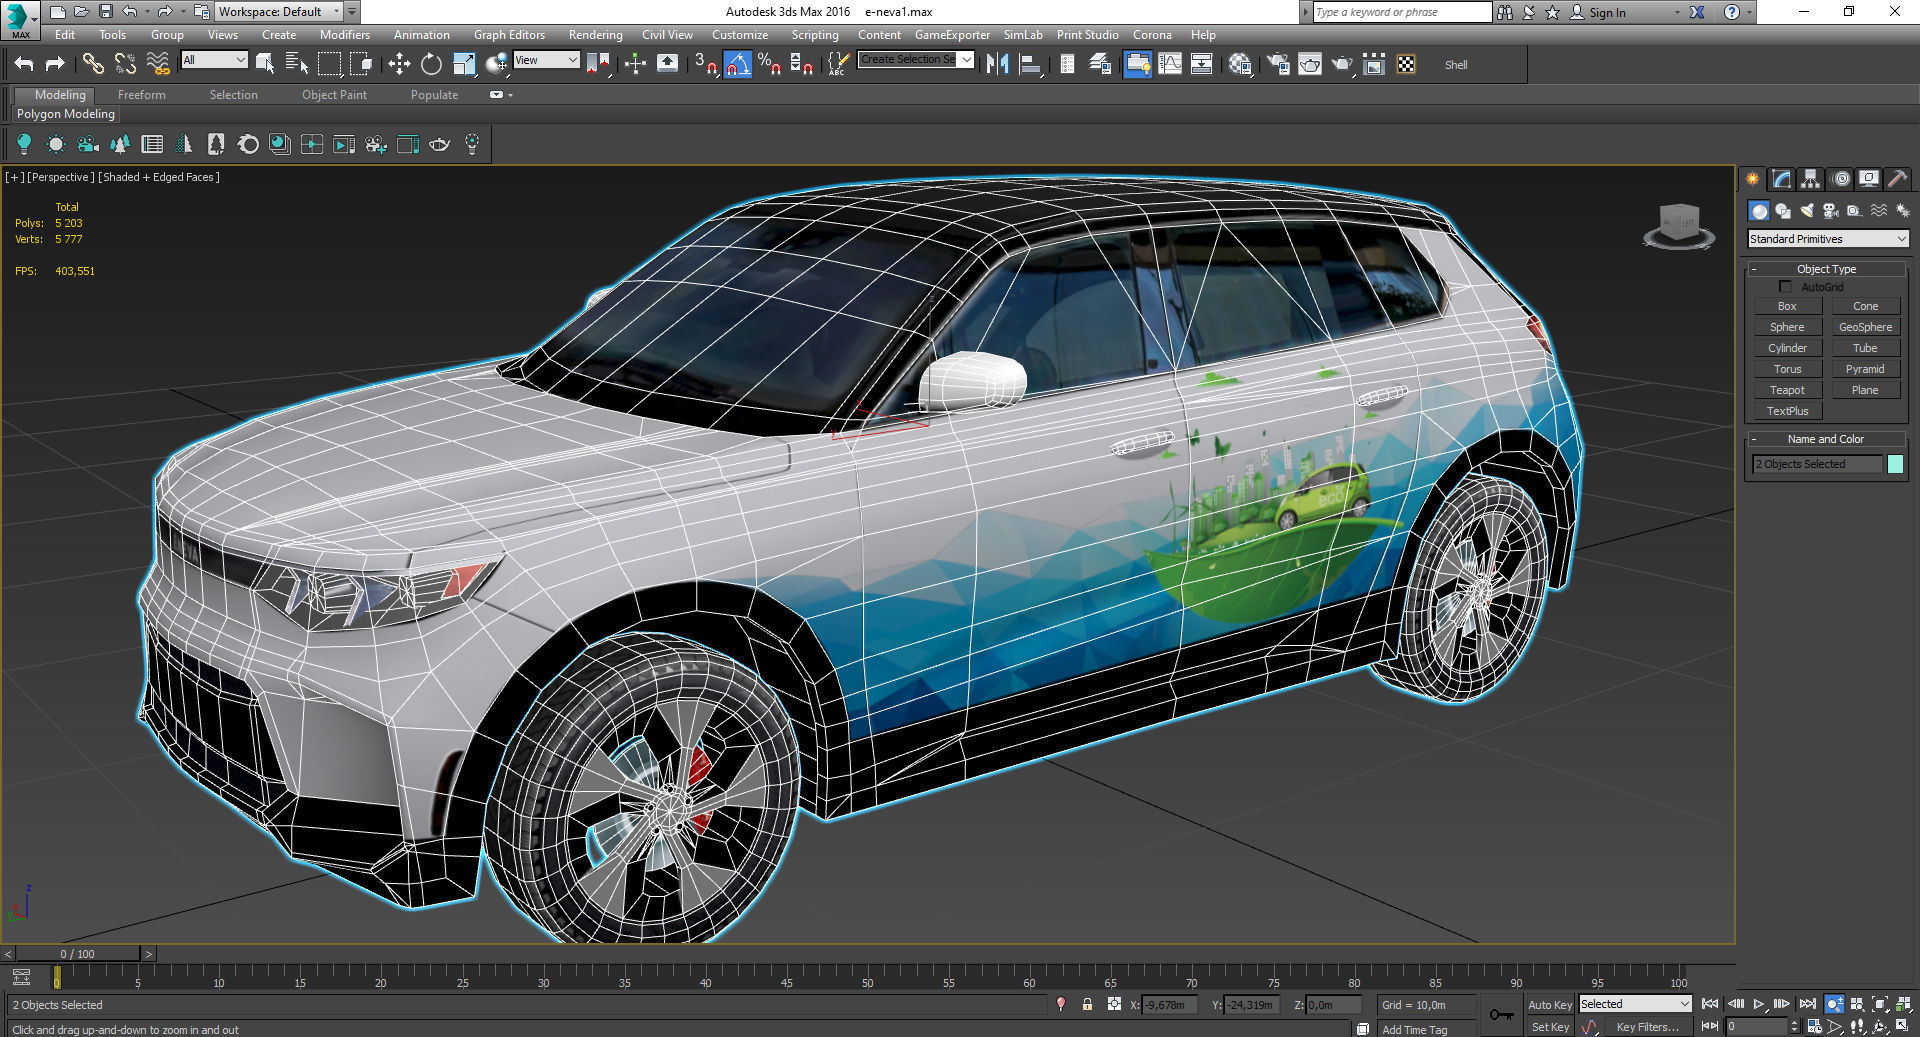Click the object color swatch
Viewport: 1920px width, 1037px height.
coord(1895,464)
